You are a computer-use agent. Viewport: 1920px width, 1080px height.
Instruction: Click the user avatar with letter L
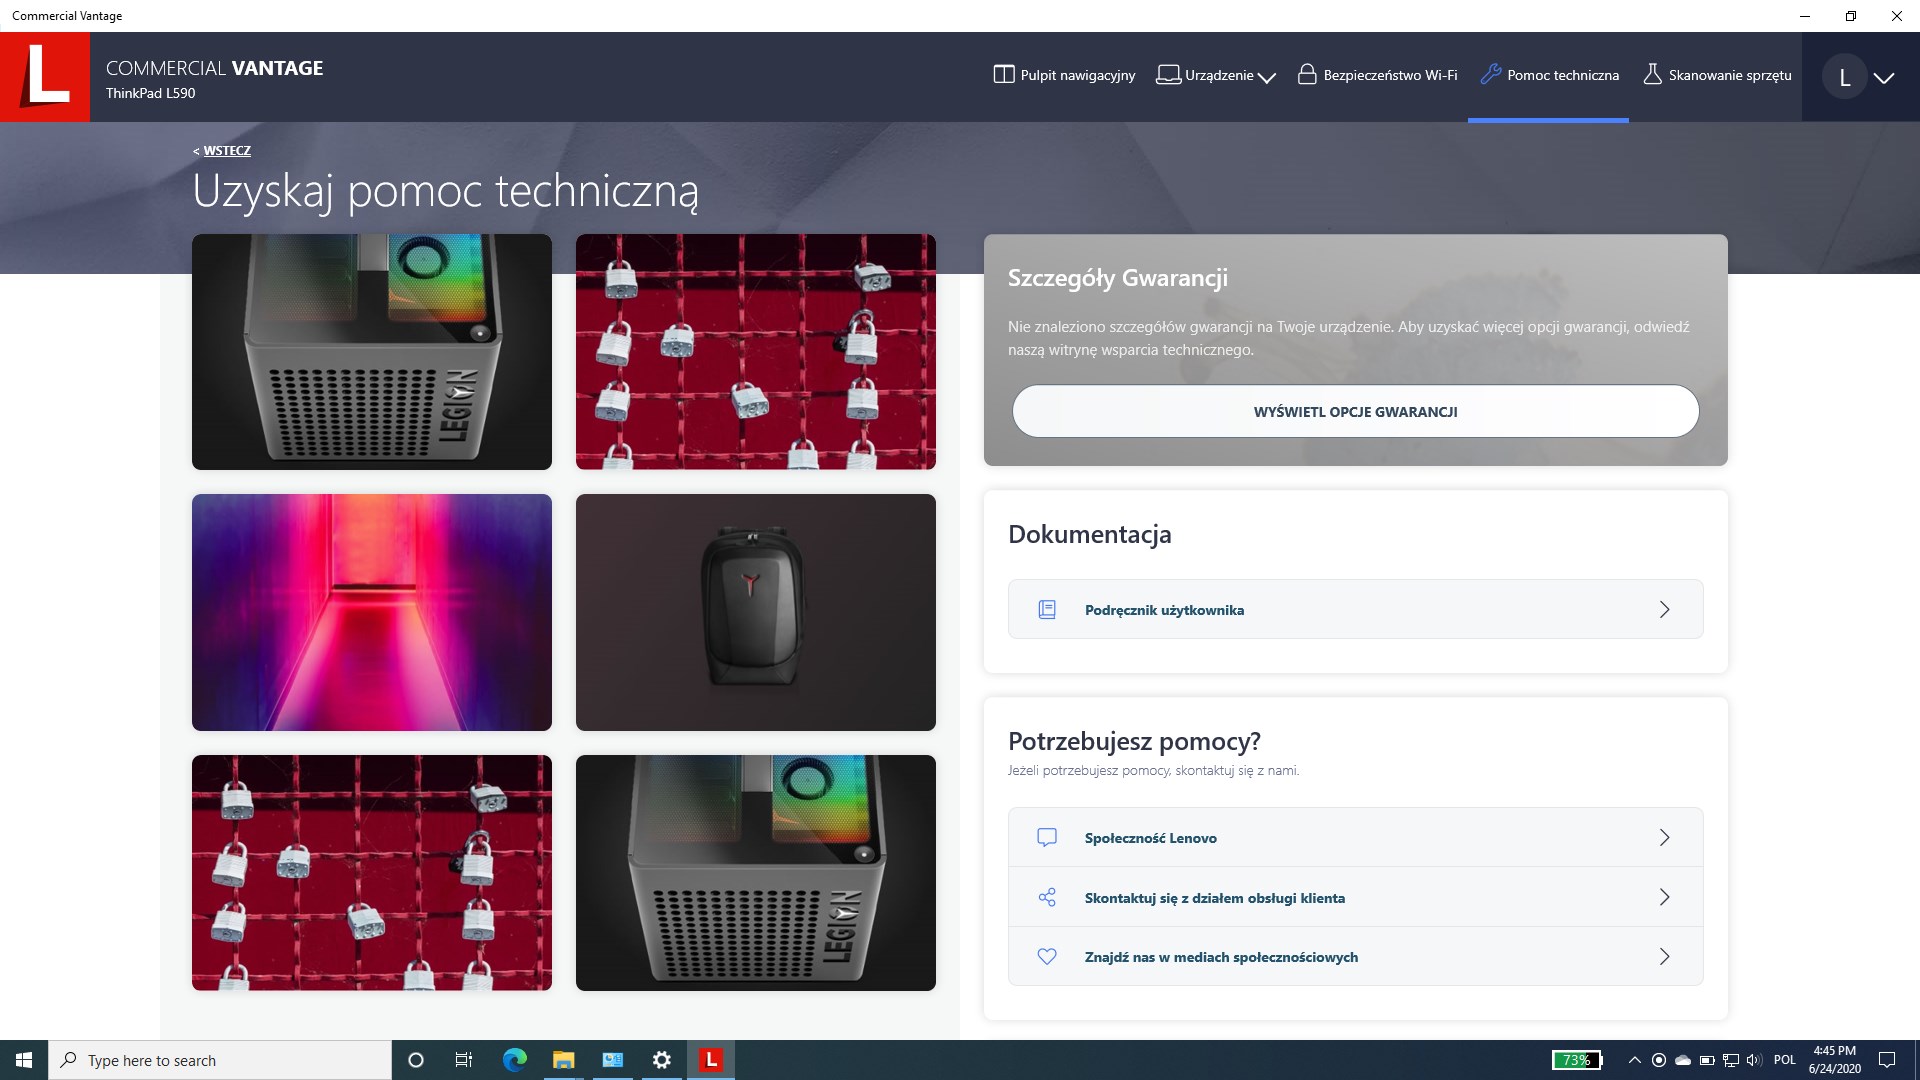(x=1844, y=78)
